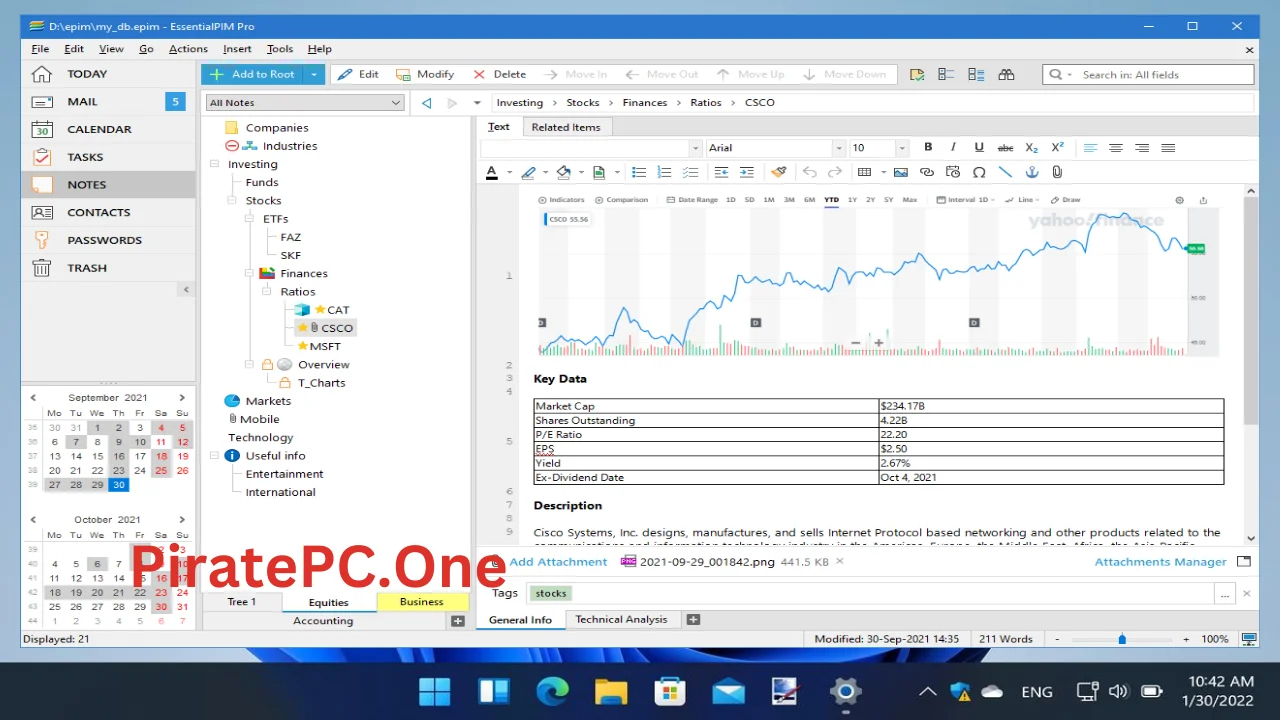Open the Attachments Manager
1280x720 pixels.
[1160, 562]
